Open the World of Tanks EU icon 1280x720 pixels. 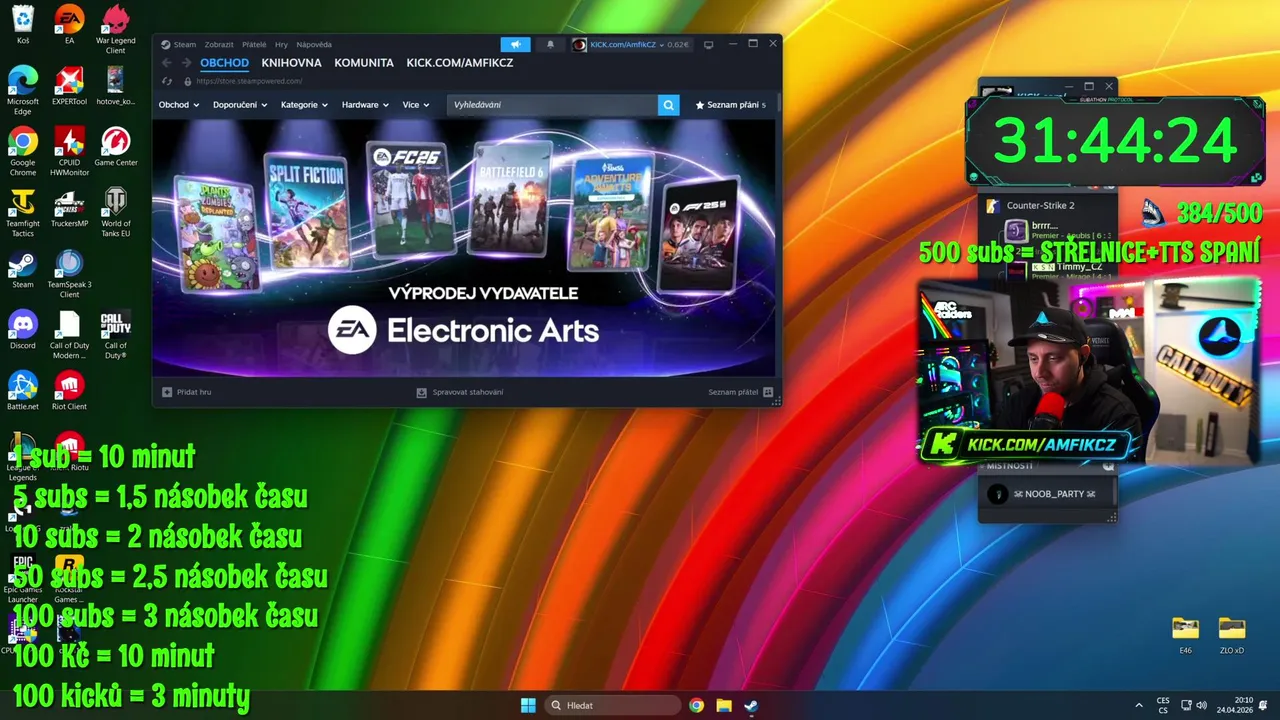pos(116,213)
